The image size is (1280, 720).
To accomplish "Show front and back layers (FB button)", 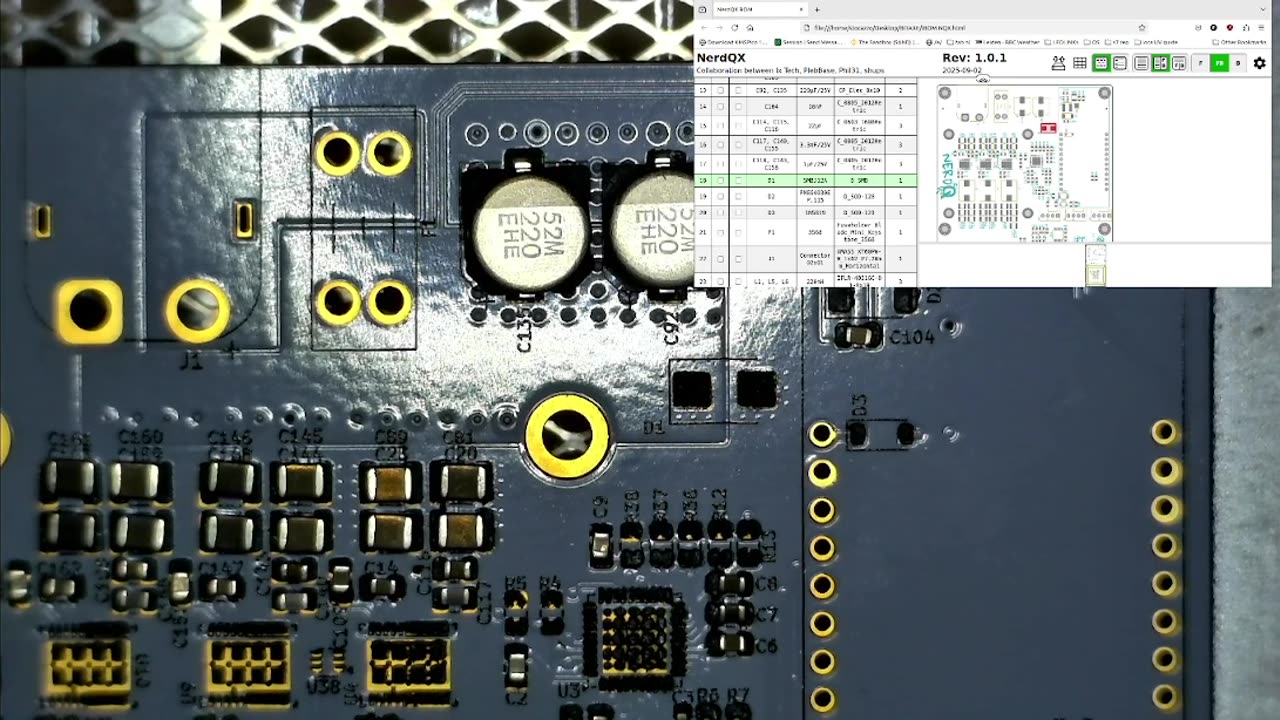I will pos(1219,63).
